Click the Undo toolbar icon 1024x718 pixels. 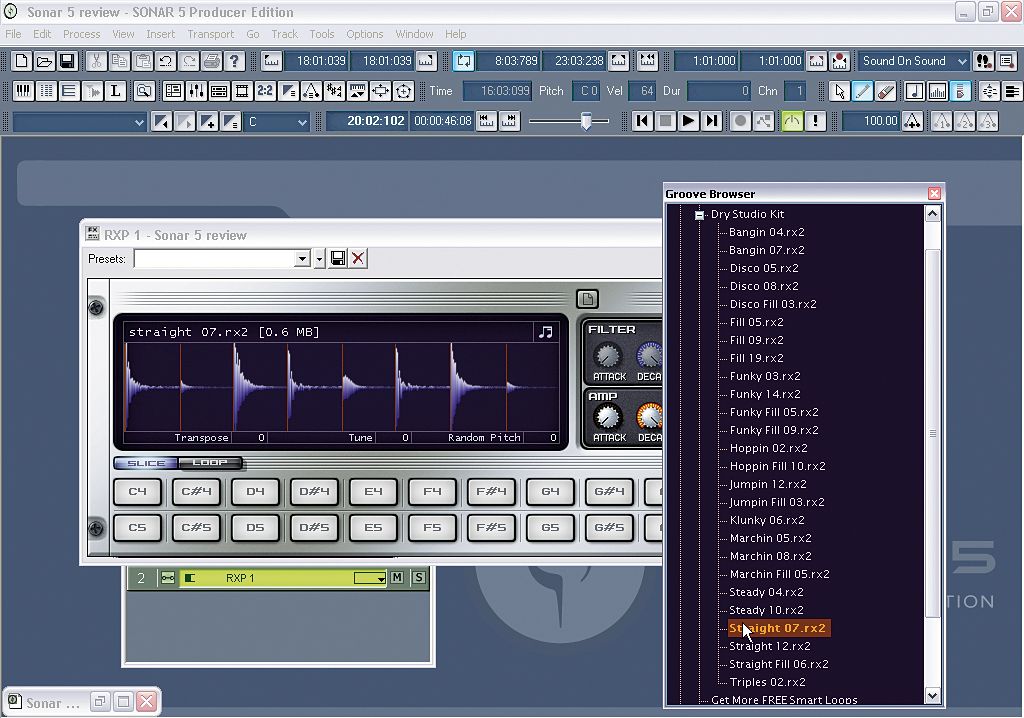click(166, 61)
